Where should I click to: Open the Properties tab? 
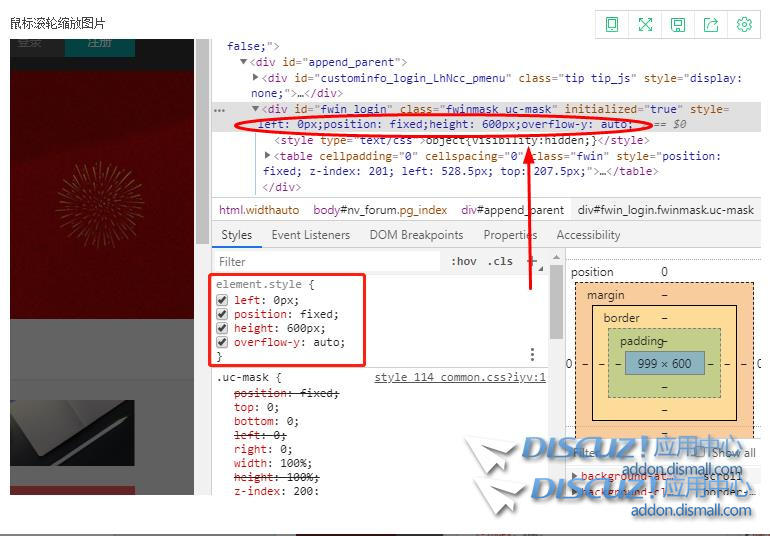(x=510, y=235)
